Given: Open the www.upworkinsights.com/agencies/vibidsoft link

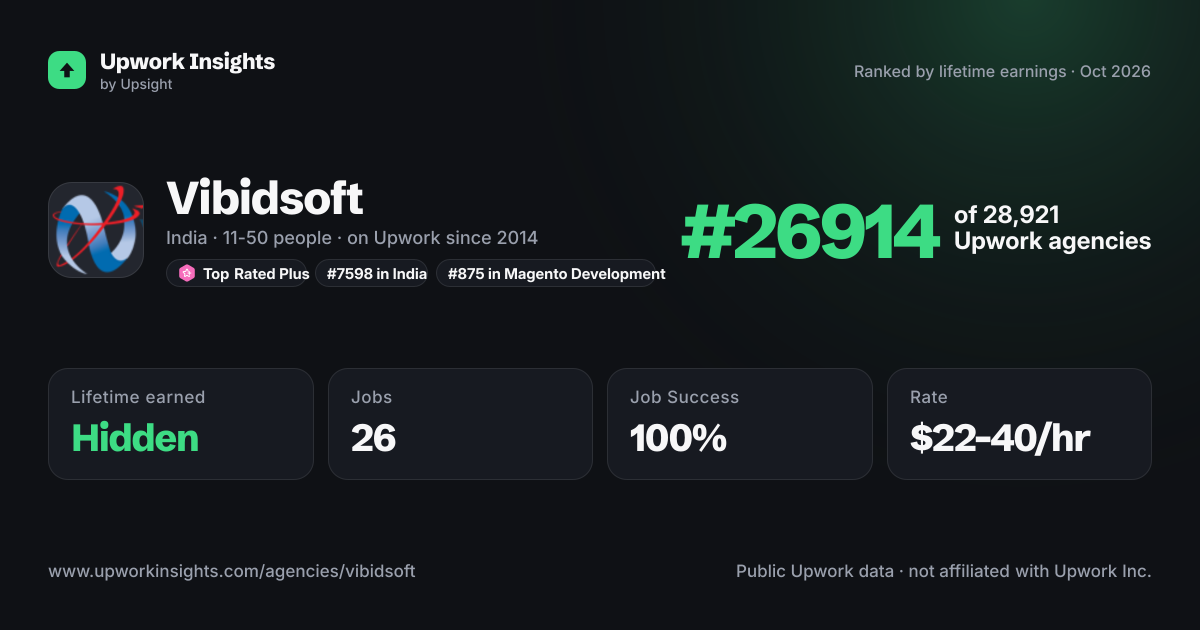Looking at the screenshot, I should pyautogui.click(x=232, y=572).
